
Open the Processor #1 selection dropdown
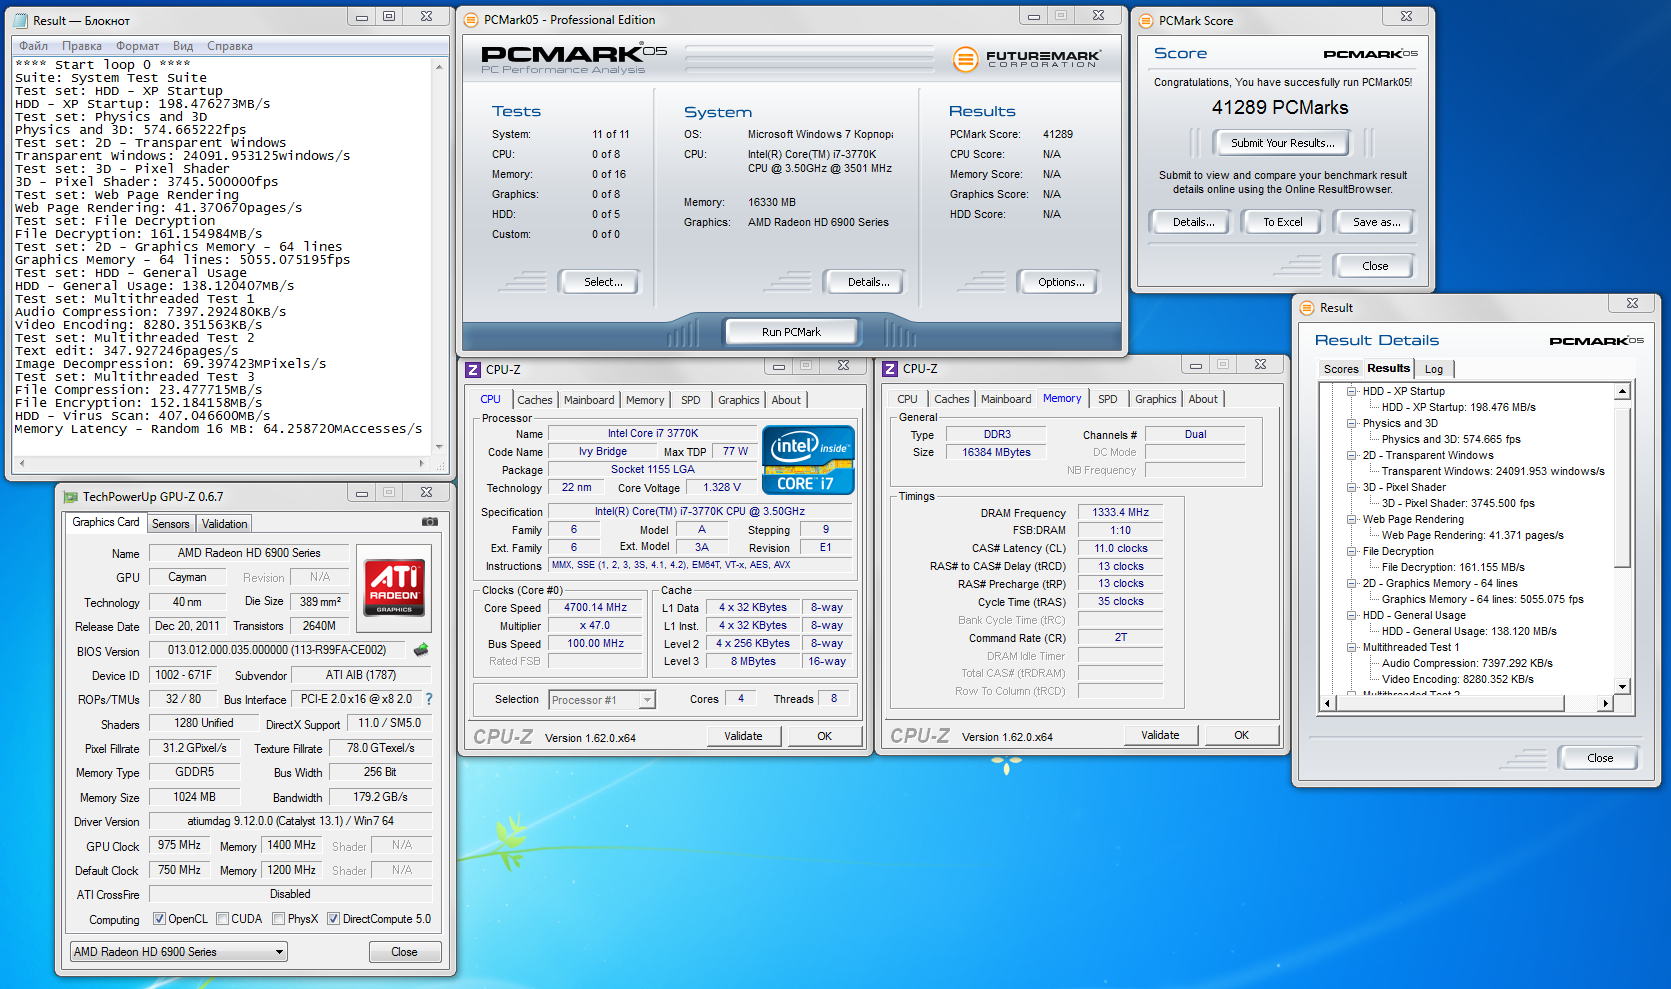pos(602,700)
